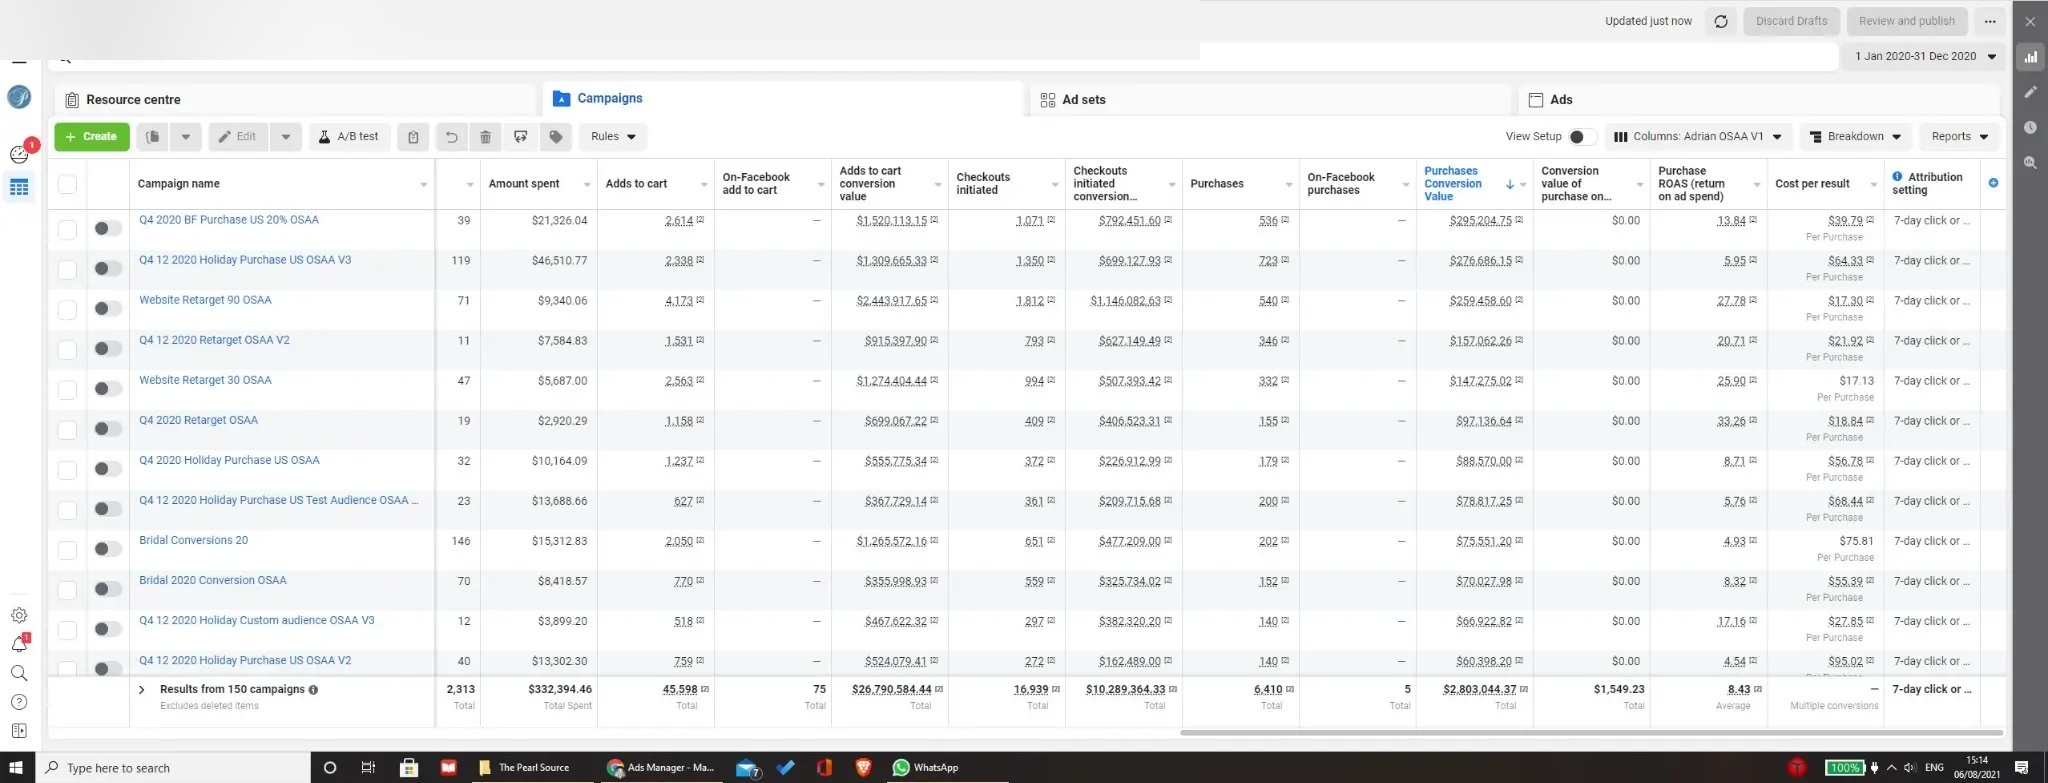Click the delete trash can icon
This screenshot has width=2048, height=783.
click(x=485, y=137)
